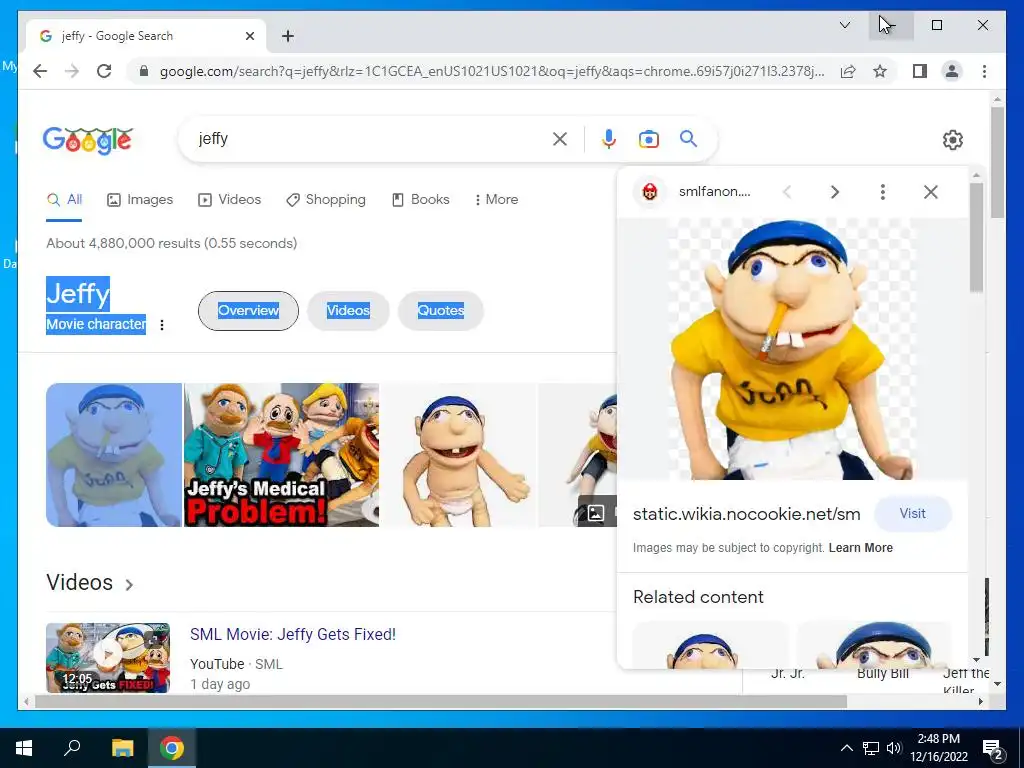Image resolution: width=1024 pixels, height=768 pixels.
Task: Select the Quotes chip
Action: 441,311
